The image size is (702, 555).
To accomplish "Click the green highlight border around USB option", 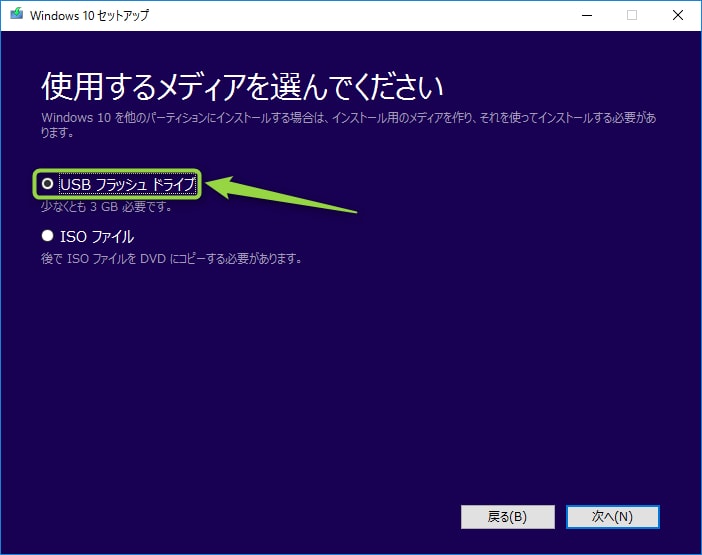I will click(x=120, y=170).
